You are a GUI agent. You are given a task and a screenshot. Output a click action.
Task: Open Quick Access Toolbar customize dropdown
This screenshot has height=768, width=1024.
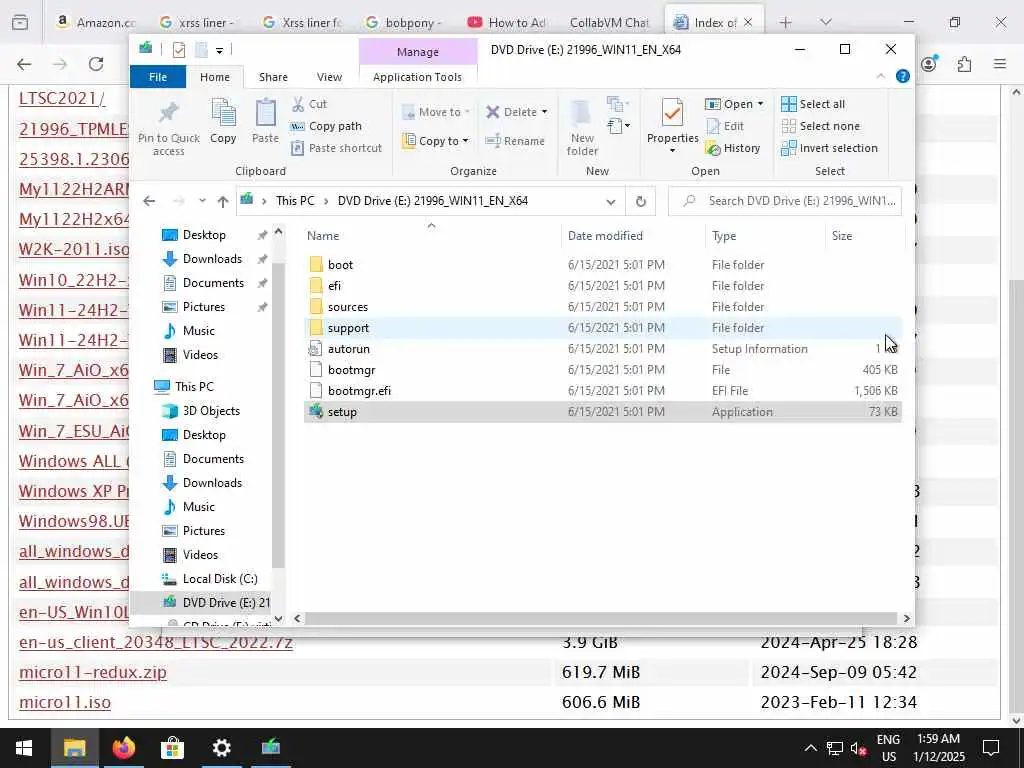pos(219,50)
